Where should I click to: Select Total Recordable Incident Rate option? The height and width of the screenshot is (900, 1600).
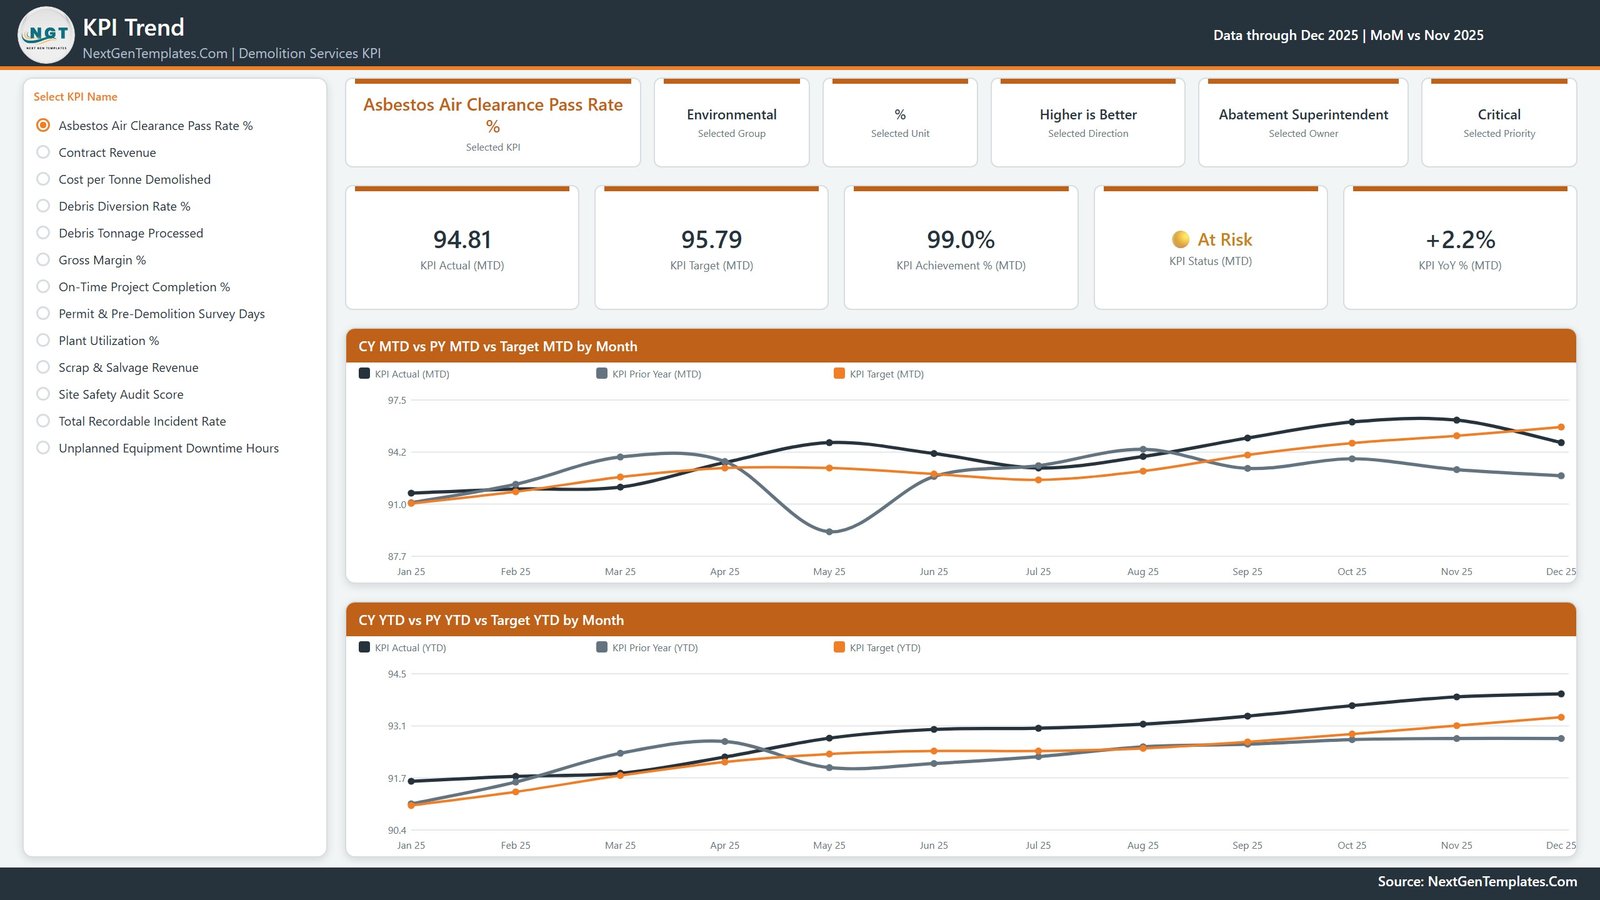[x=43, y=421]
